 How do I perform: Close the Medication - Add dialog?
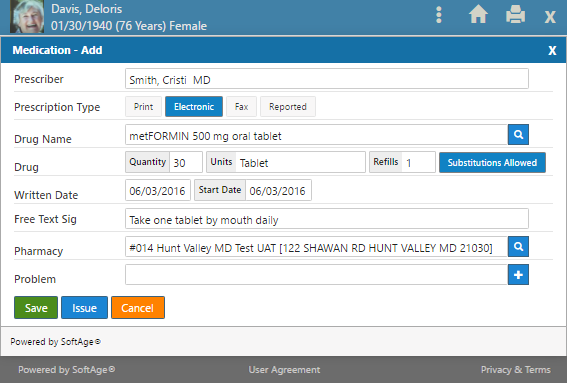point(552,50)
